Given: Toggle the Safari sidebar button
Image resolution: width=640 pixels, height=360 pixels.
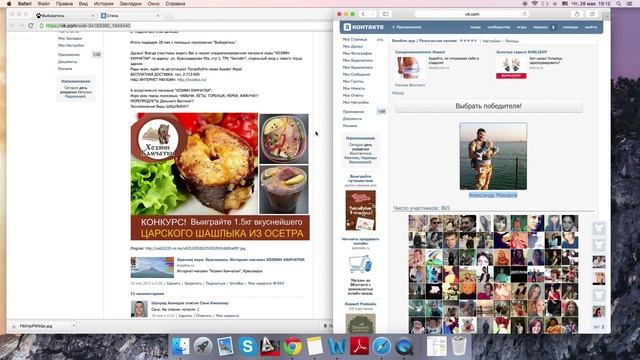Looking at the screenshot, I should click(385, 14).
